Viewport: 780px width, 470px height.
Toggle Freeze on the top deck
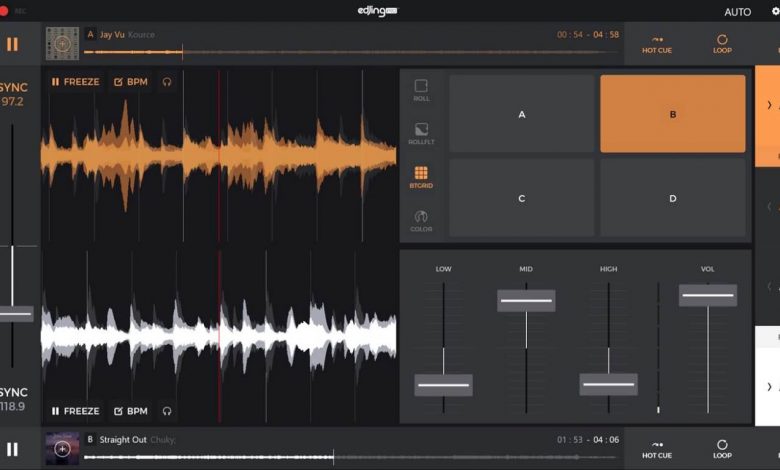[x=76, y=82]
